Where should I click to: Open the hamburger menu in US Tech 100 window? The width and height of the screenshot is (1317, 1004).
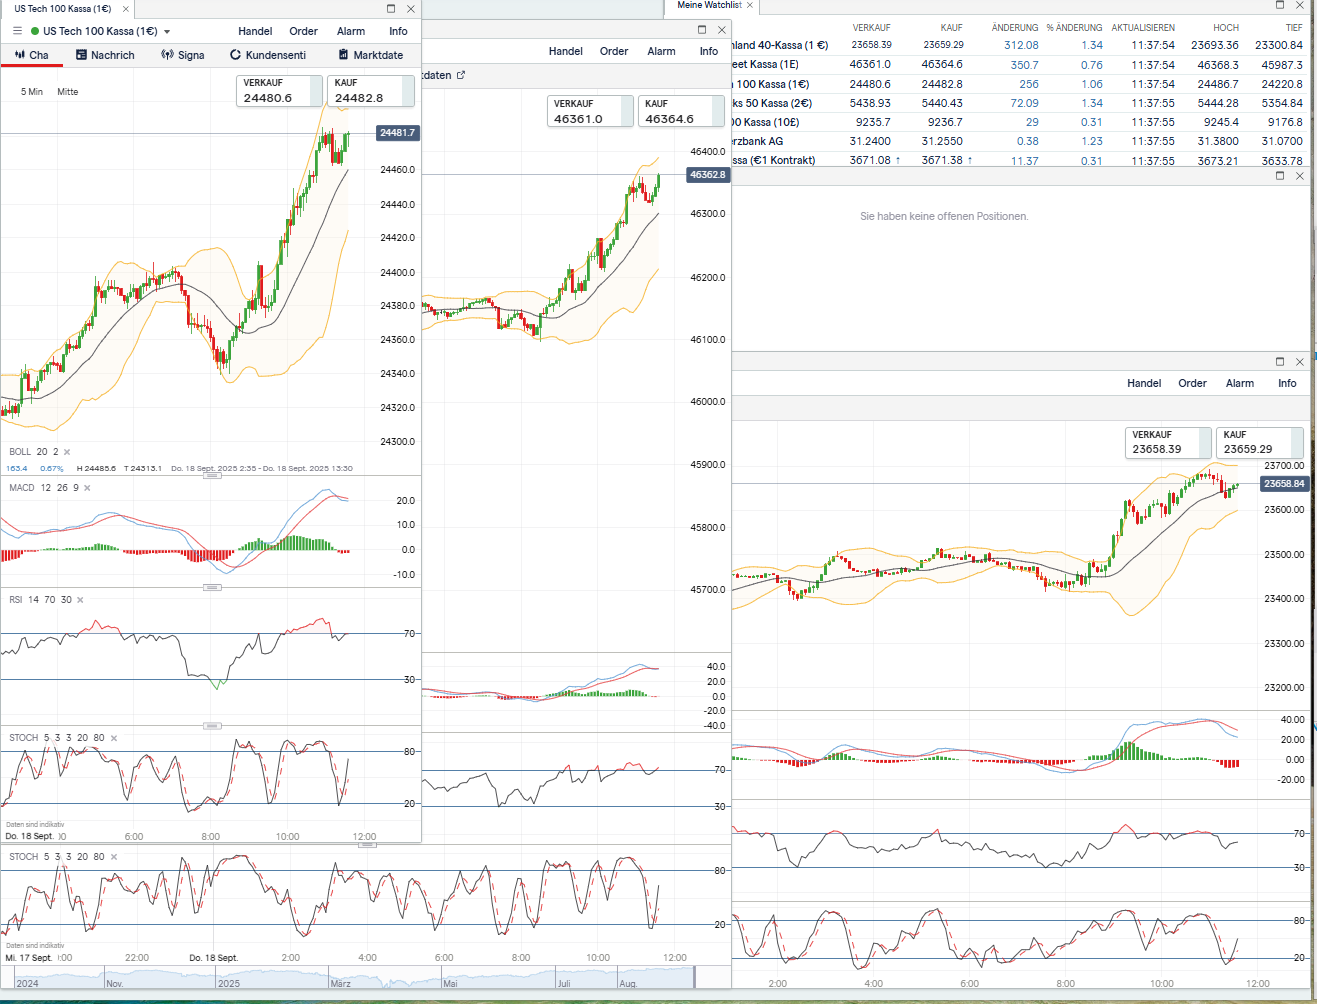click(17, 31)
